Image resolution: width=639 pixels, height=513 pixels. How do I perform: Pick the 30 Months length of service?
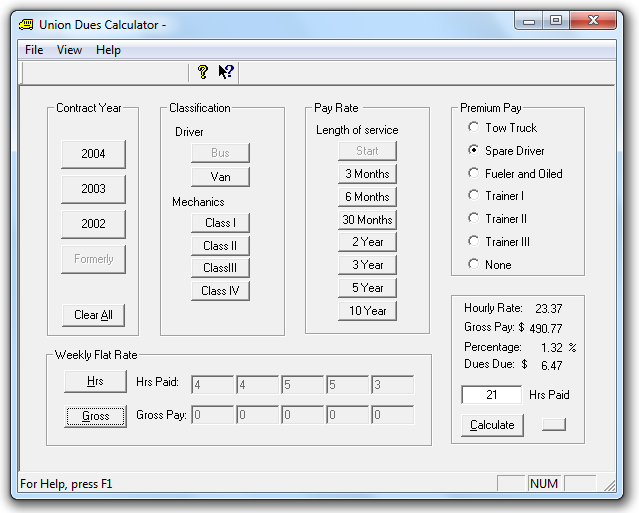[367, 220]
